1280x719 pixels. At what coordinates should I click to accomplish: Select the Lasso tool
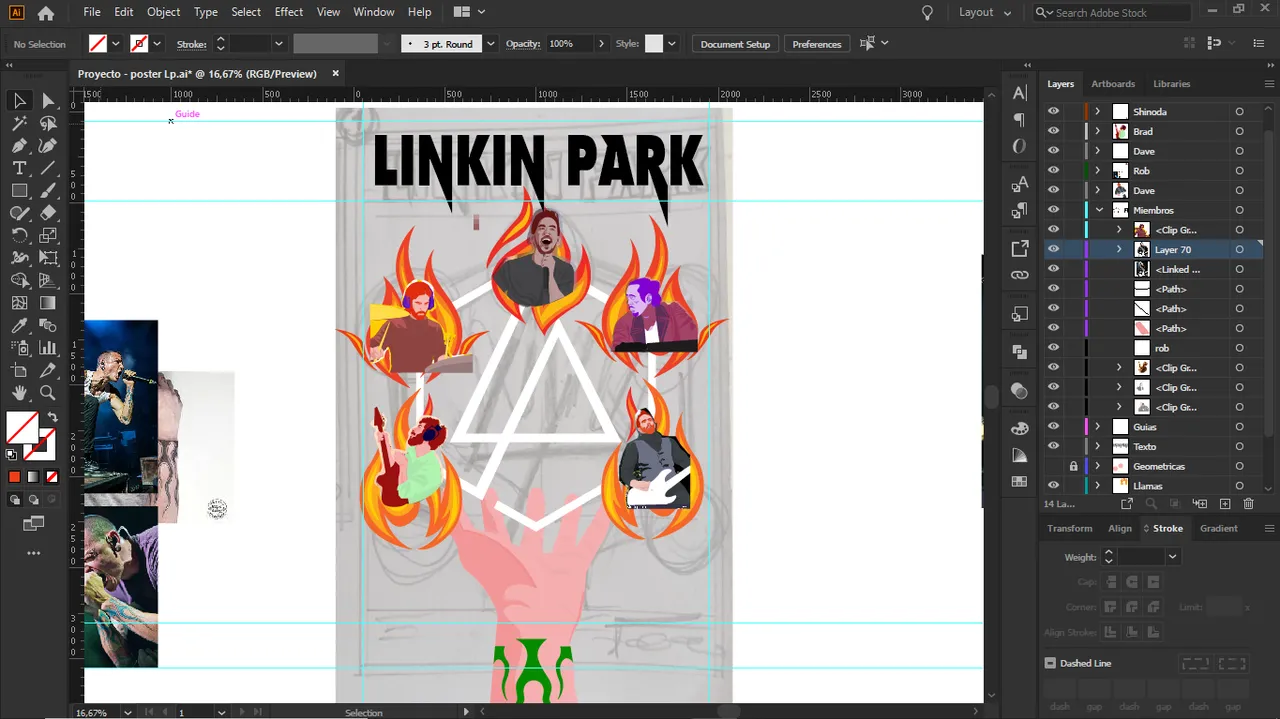click(x=48, y=124)
